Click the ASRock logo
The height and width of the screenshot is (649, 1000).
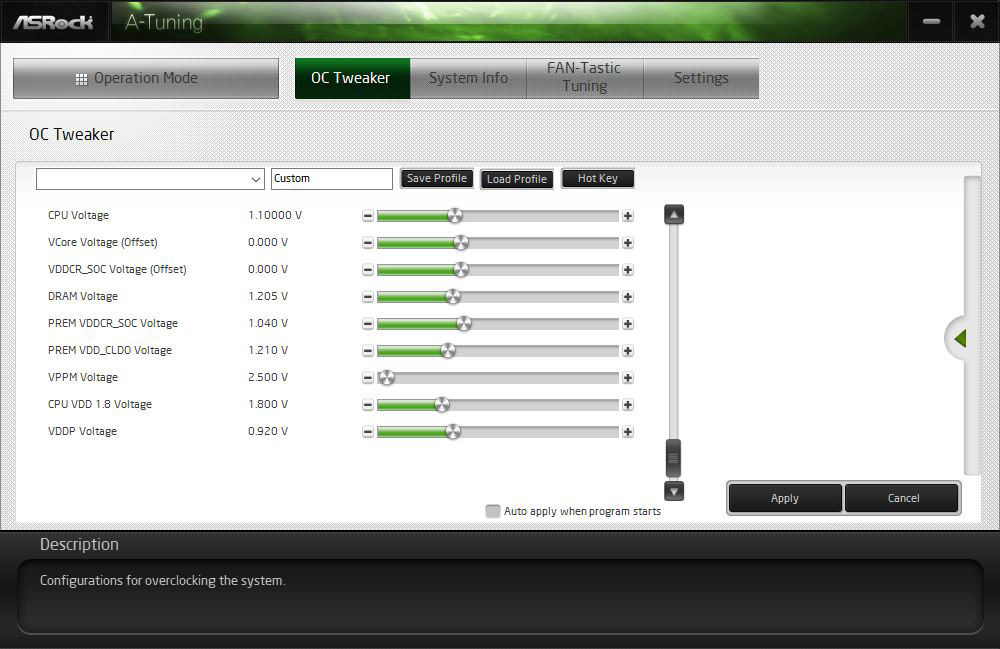[54, 22]
